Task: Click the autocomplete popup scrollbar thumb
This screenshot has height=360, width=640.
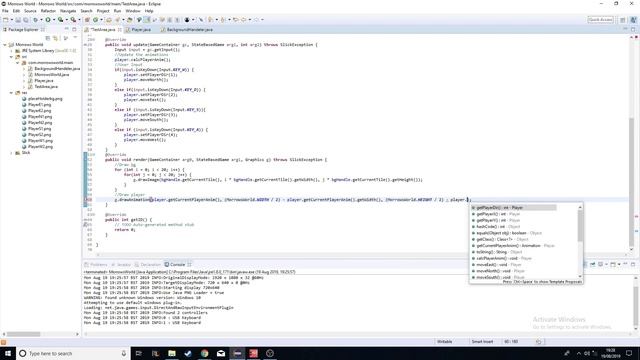Action: [x=580, y=225]
